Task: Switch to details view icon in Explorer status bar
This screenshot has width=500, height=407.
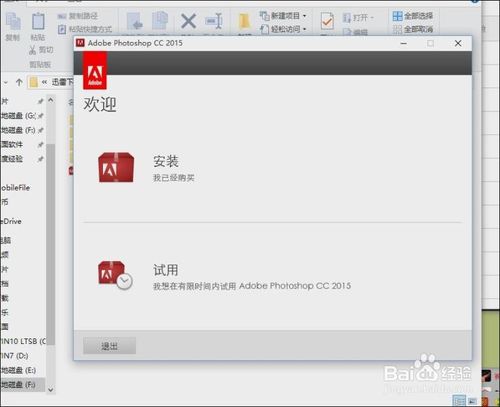Action: (x=459, y=401)
